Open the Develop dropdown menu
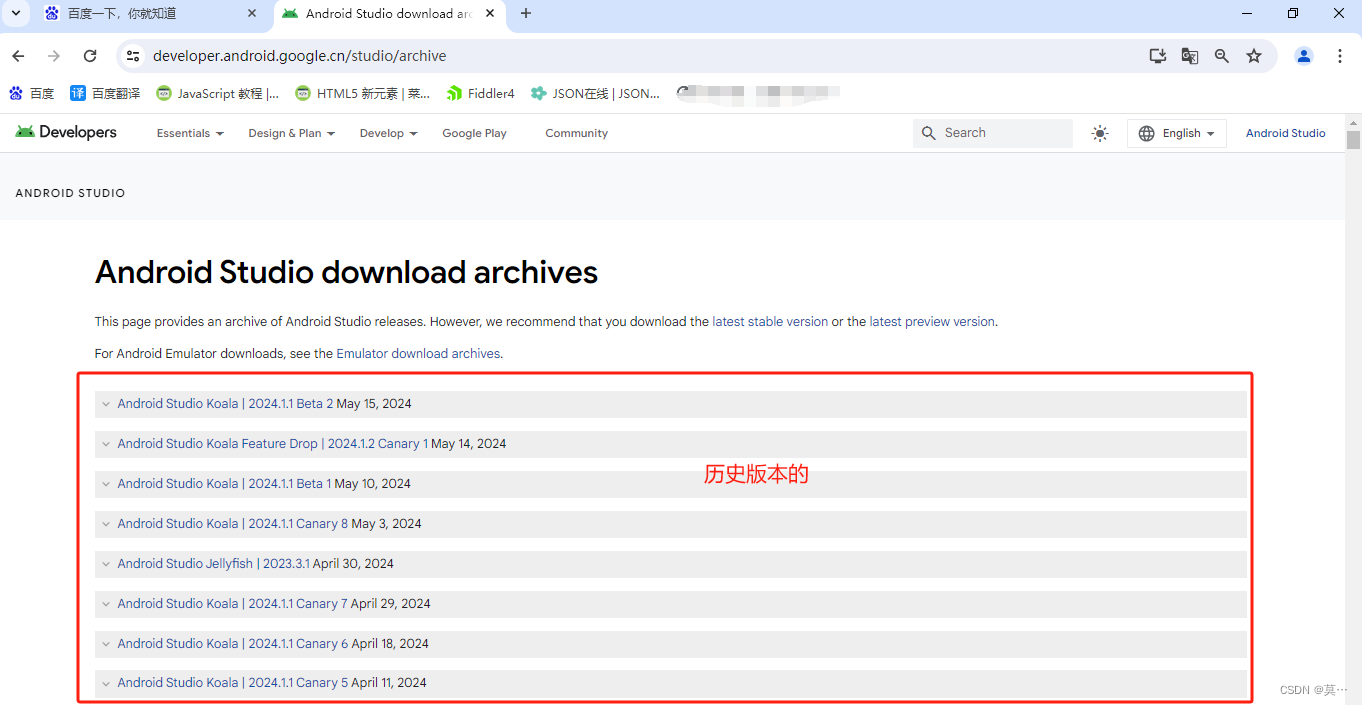 pyautogui.click(x=389, y=133)
